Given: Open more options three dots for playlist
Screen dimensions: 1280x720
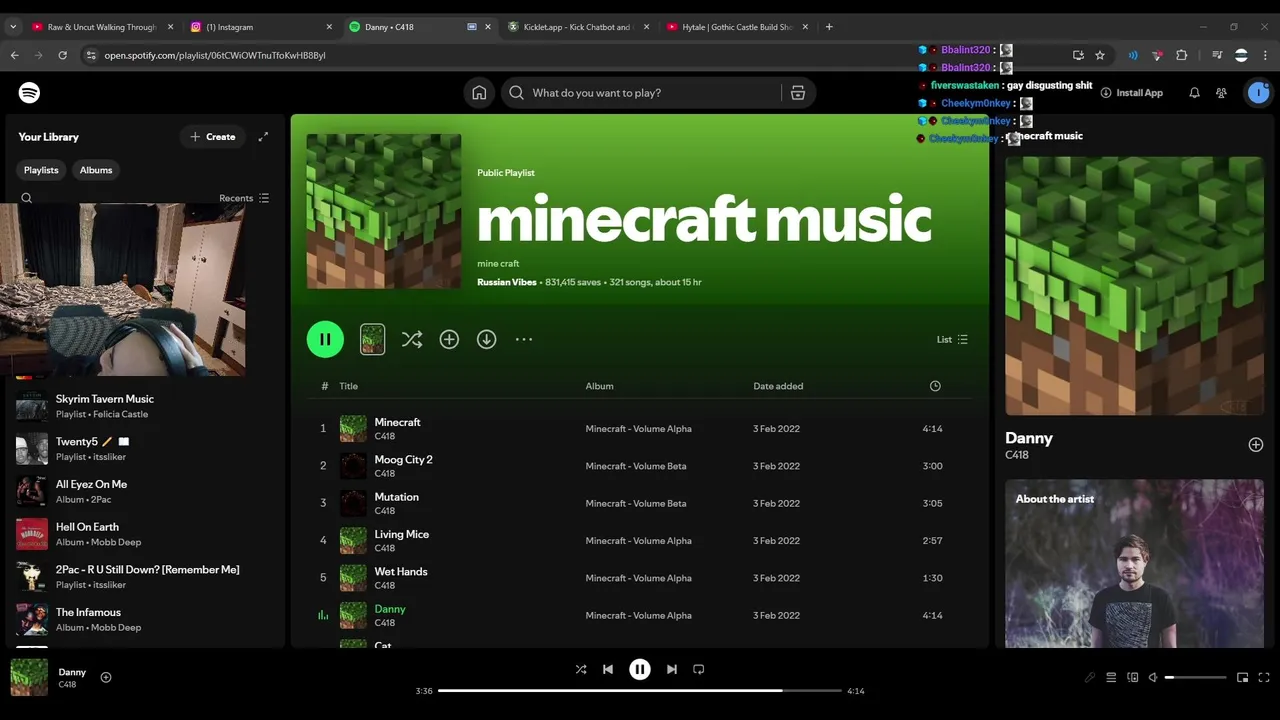Looking at the screenshot, I should [x=524, y=340].
